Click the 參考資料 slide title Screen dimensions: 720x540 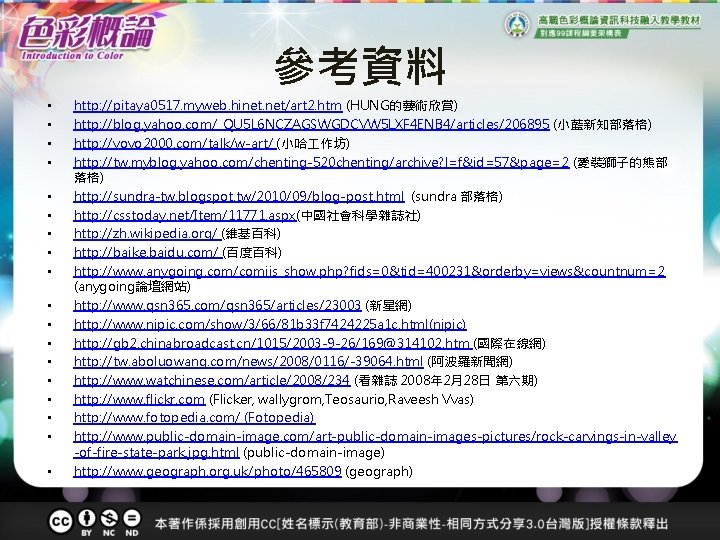point(360,67)
